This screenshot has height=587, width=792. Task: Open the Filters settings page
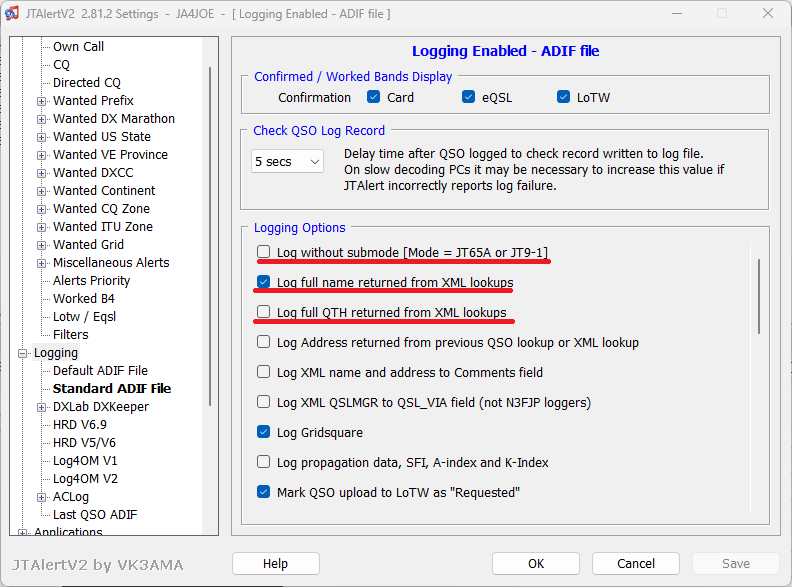click(x=71, y=334)
